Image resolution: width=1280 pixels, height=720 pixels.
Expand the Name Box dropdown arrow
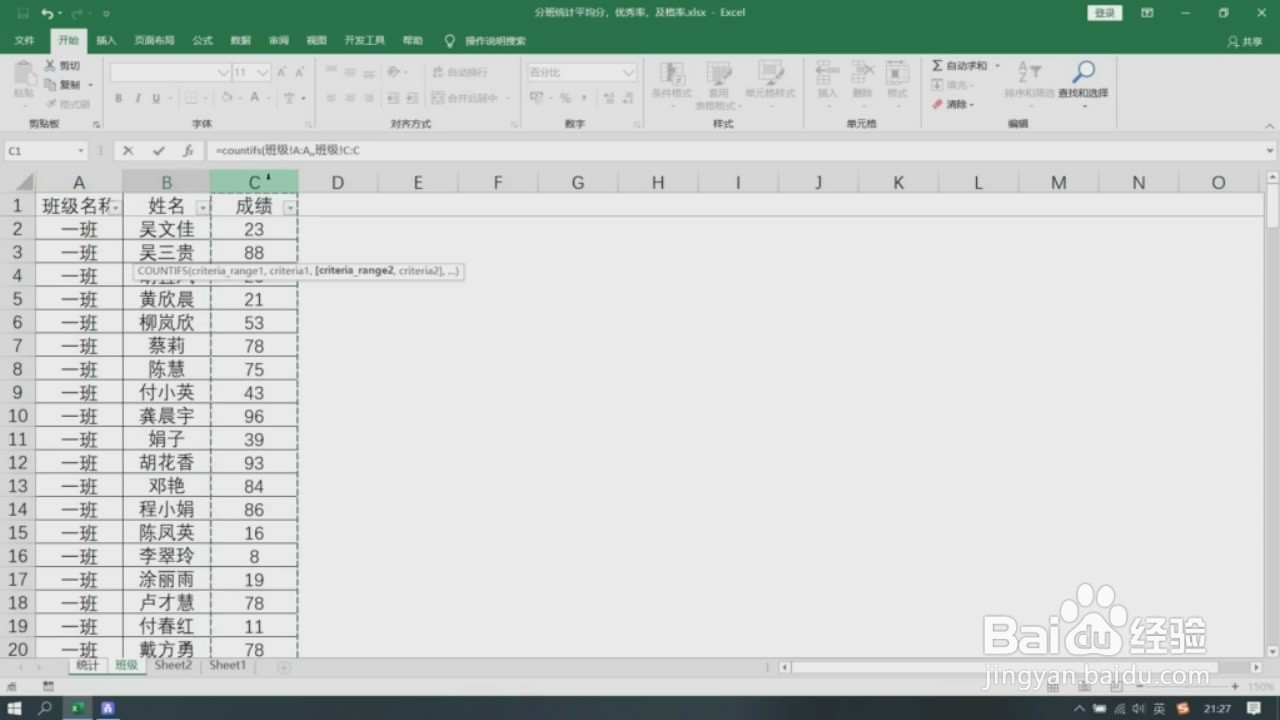(x=81, y=151)
